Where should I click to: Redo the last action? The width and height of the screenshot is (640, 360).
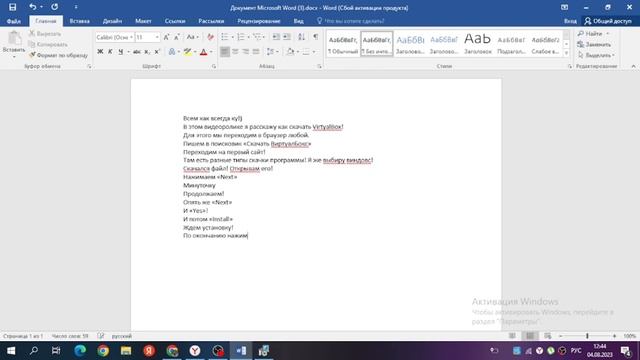click(x=54, y=7)
